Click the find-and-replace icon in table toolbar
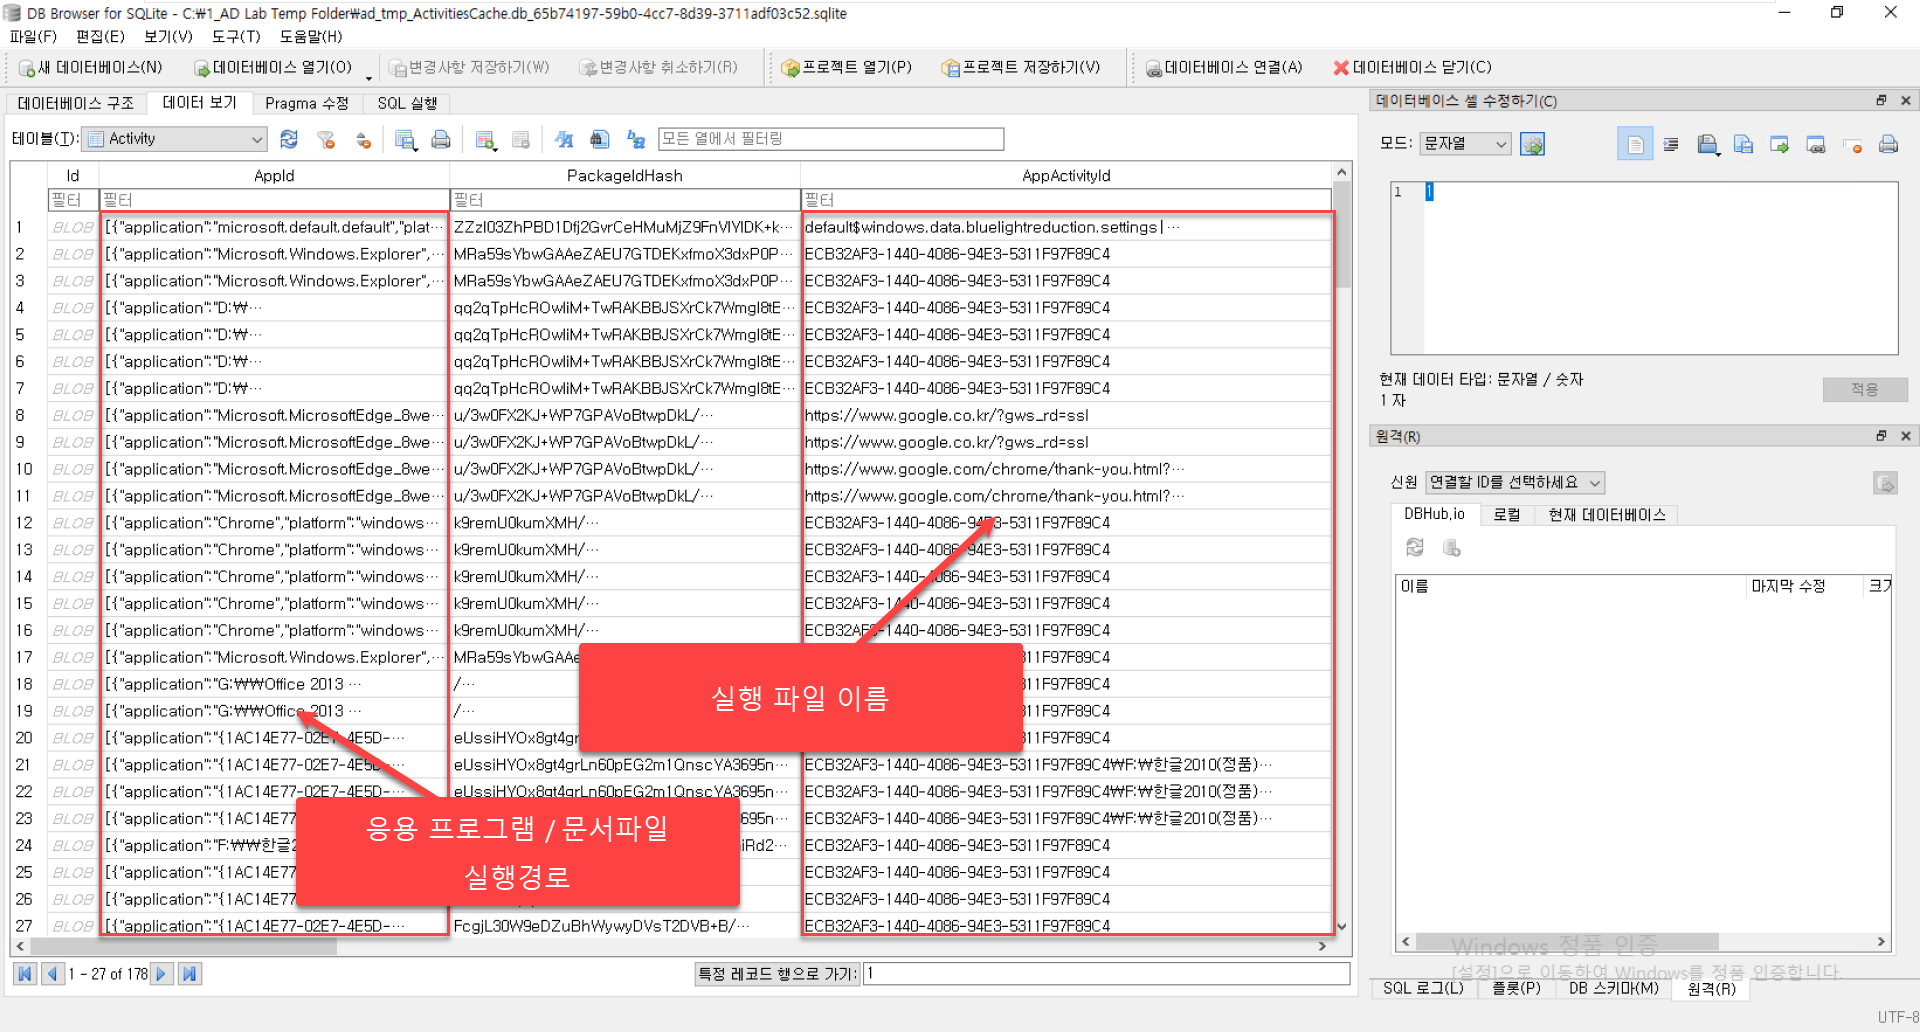 tap(636, 140)
